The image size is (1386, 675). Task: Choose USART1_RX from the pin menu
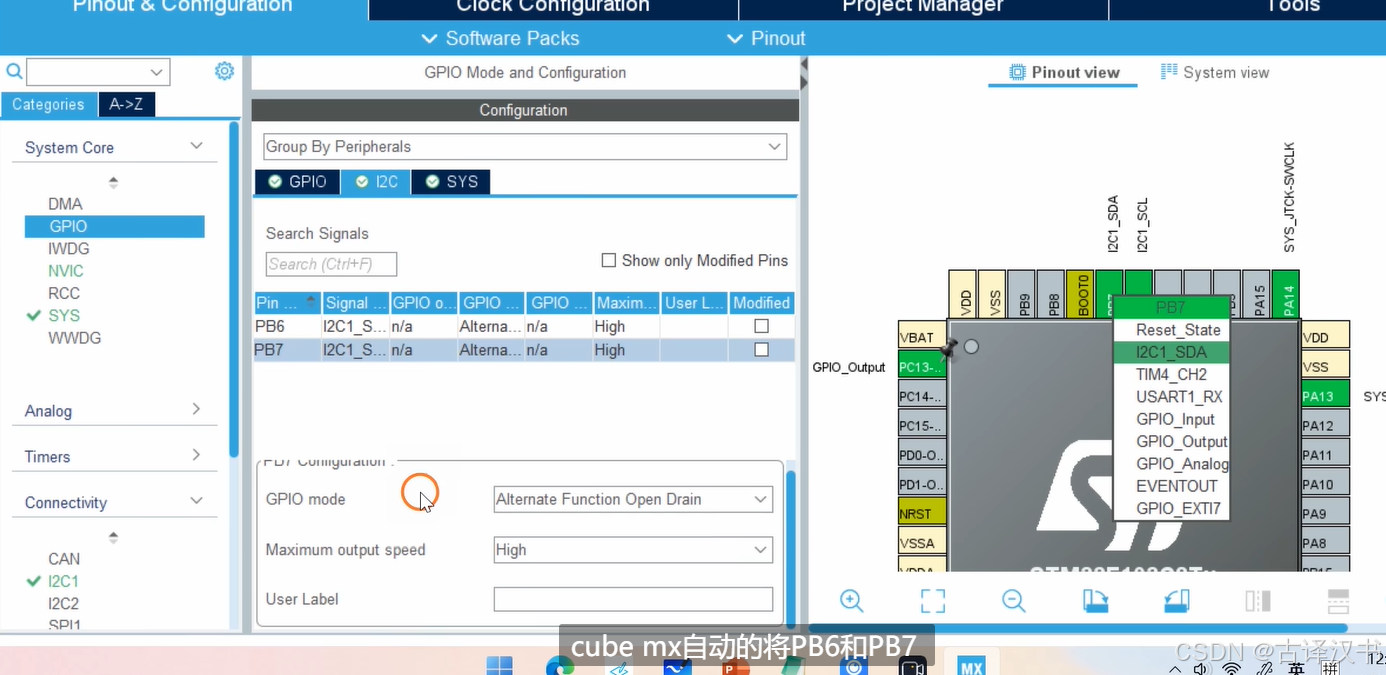pyautogui.click(x=1178, y=397)
